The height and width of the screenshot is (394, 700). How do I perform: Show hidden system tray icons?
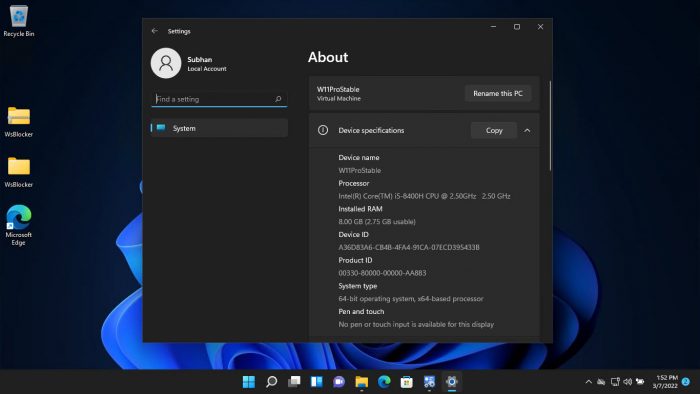tap(588, 382)
